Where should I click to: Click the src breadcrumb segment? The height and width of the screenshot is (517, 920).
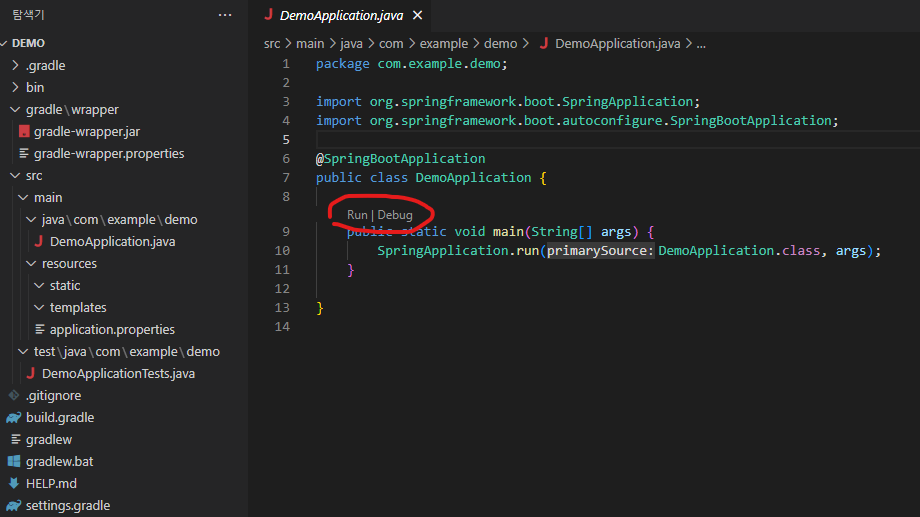tap(272, 43)
